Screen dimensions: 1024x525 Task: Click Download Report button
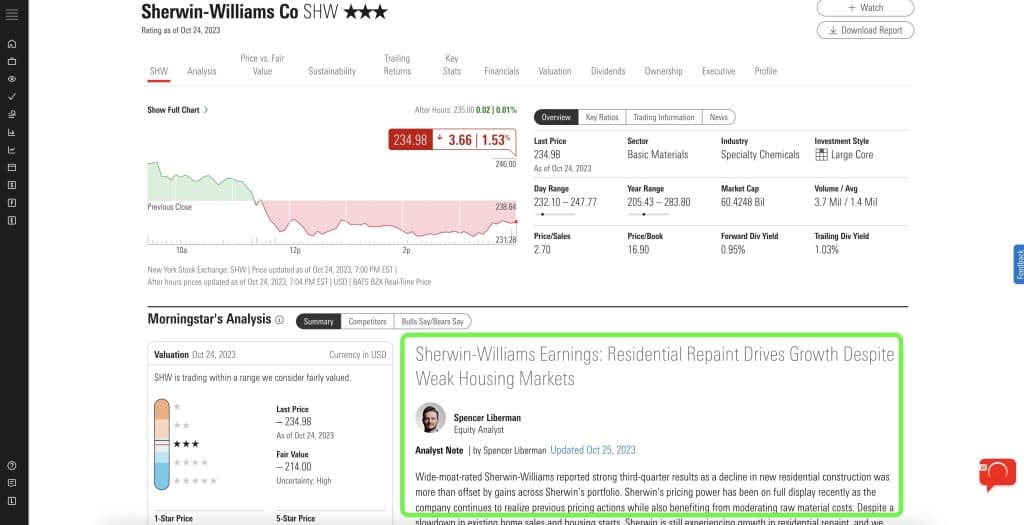(865, 30)
